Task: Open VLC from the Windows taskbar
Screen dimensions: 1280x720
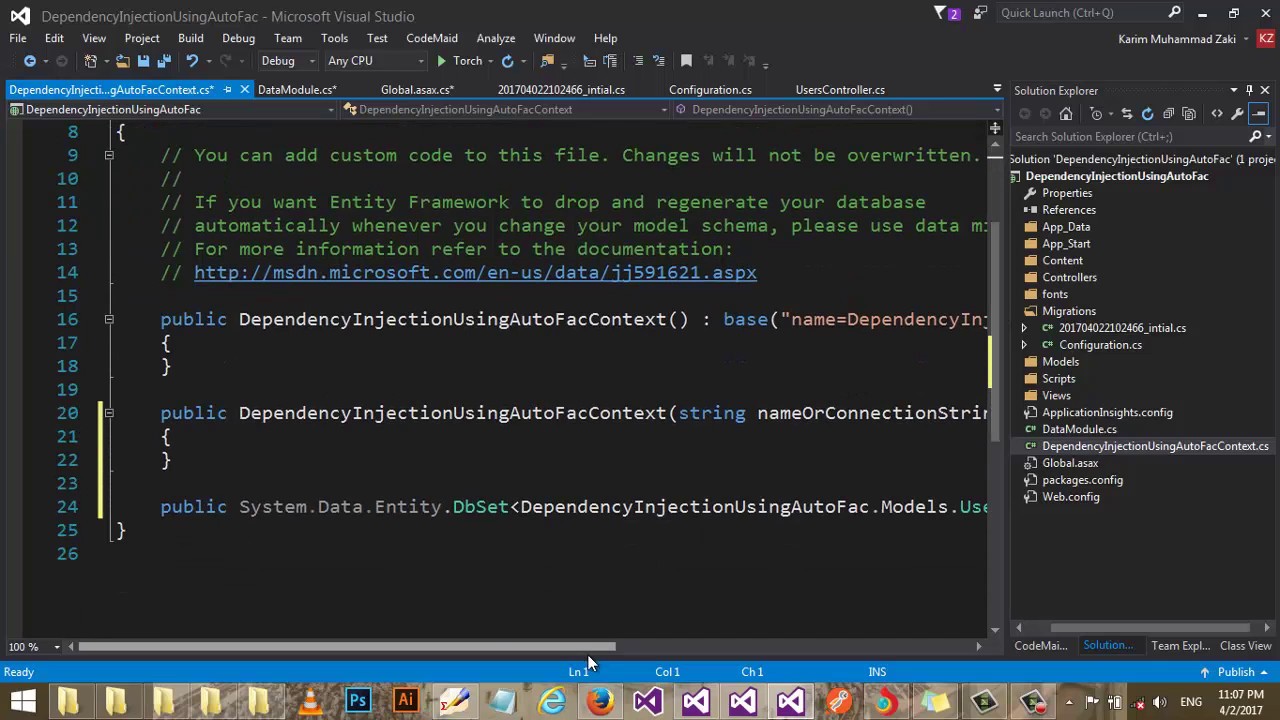Action: pos(310,701)
